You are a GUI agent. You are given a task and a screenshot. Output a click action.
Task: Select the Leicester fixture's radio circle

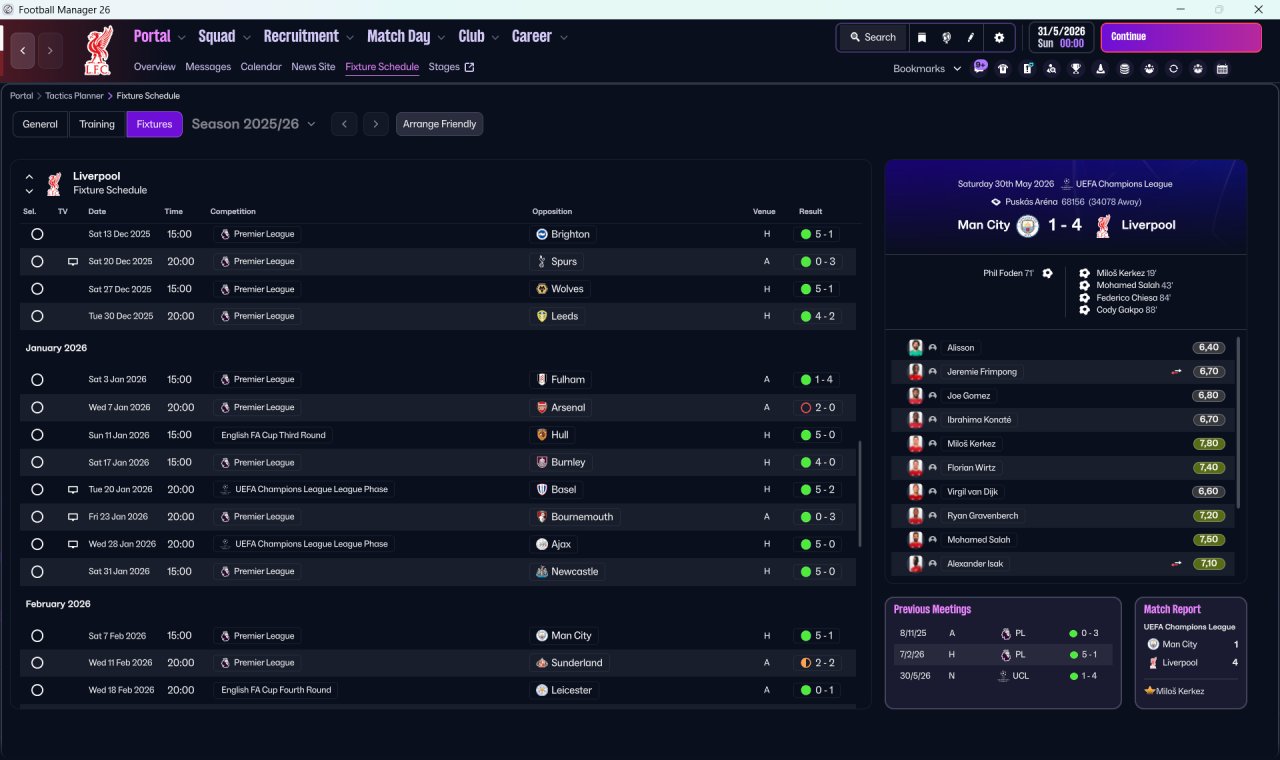click(x=37, y=690)
